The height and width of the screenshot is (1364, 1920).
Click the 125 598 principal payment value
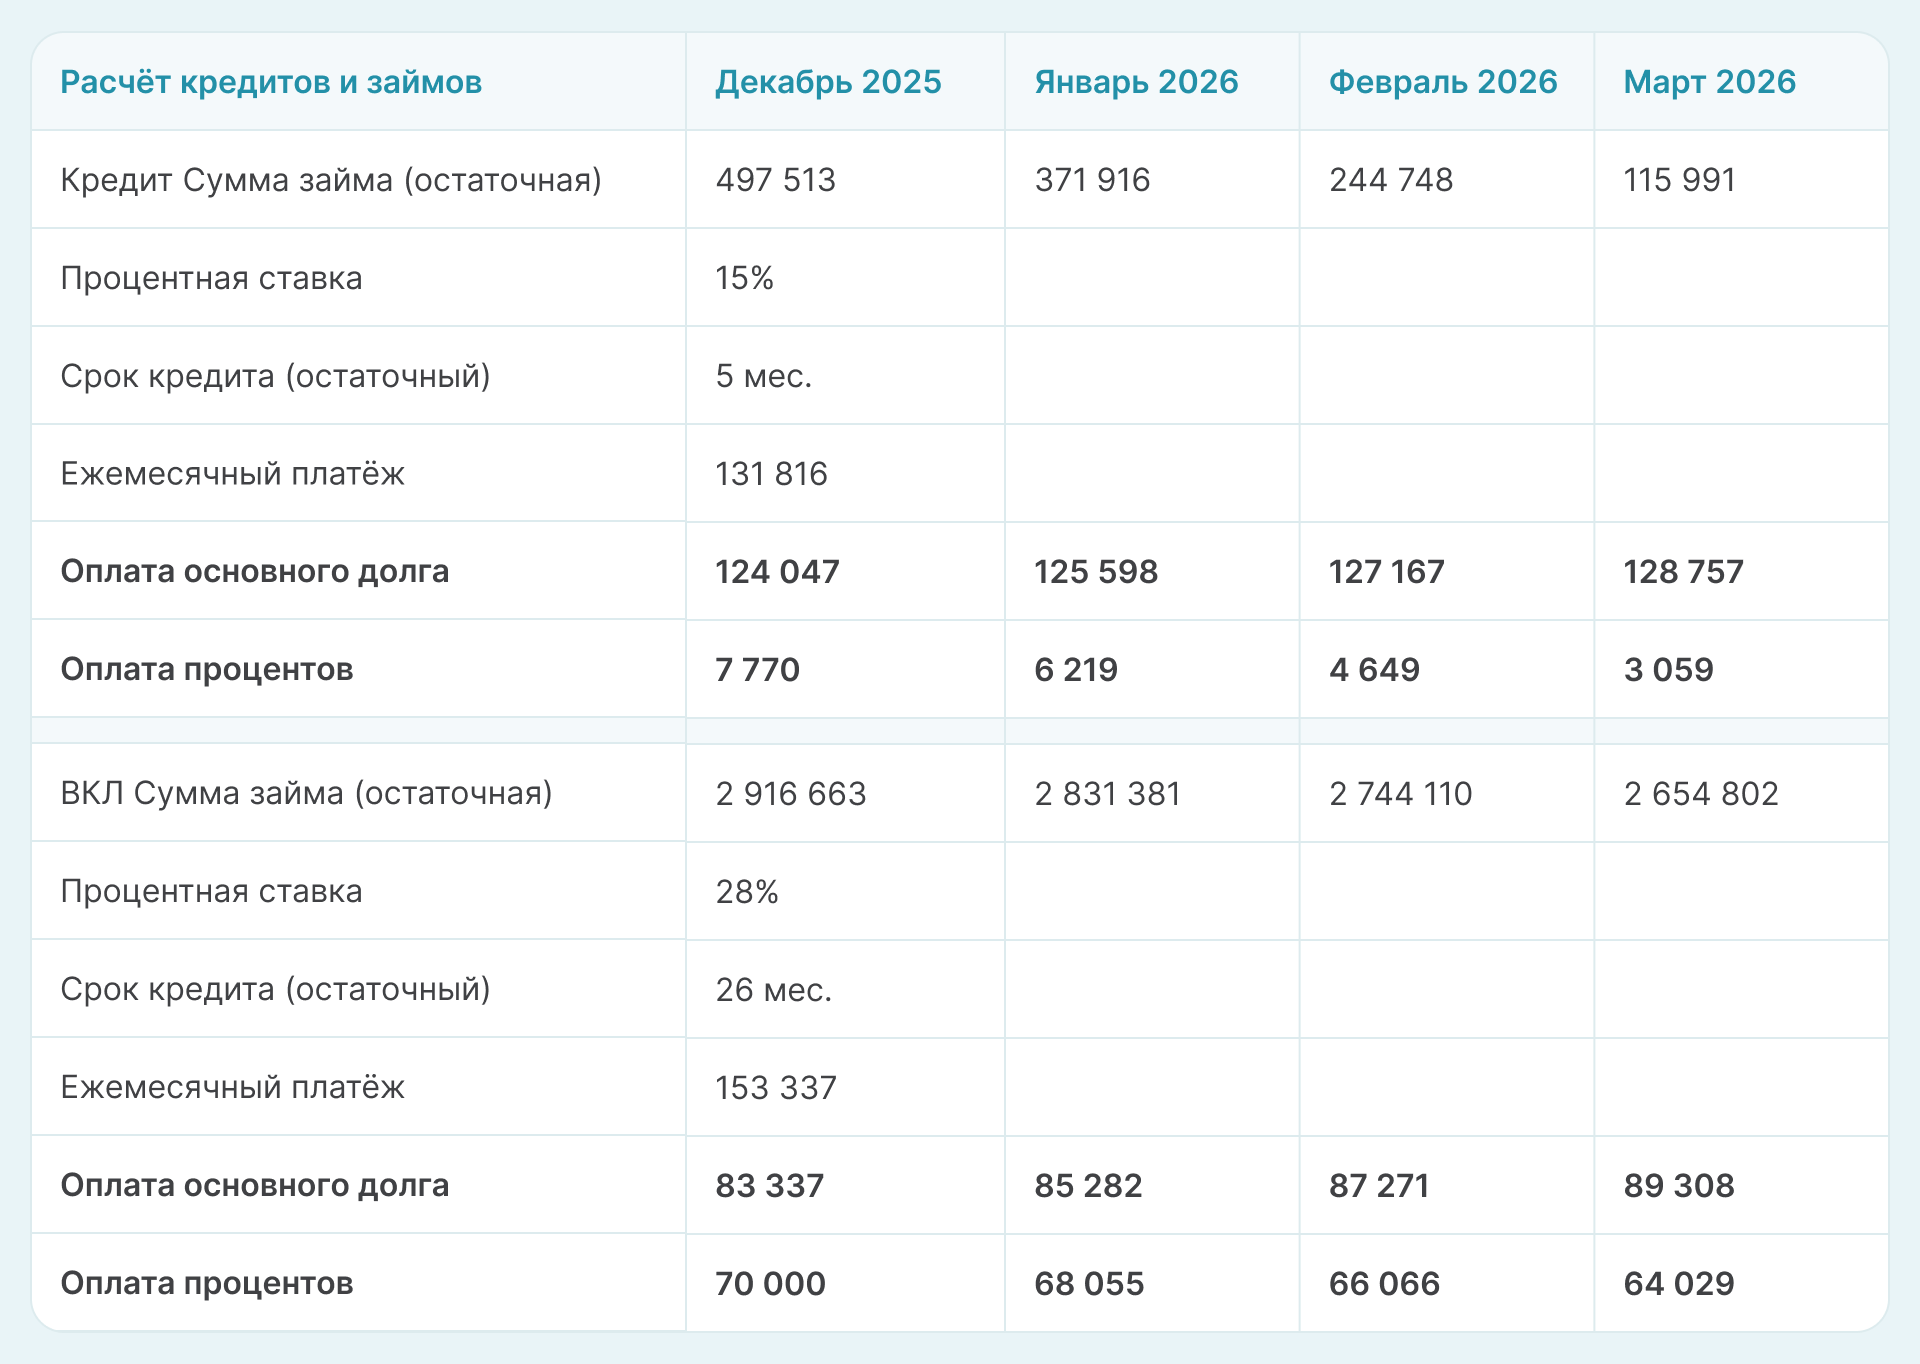tap(1095, 572)
